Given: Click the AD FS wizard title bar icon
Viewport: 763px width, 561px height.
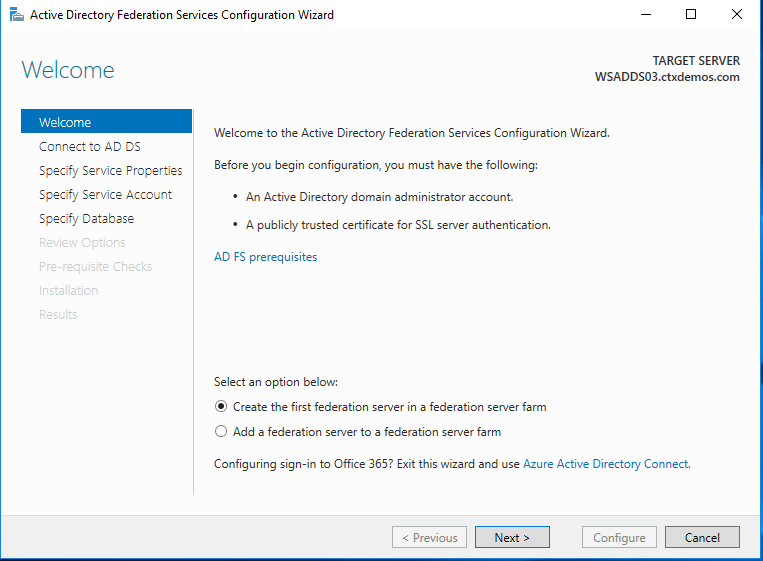Looking at the screenshot, I should 15,15.
